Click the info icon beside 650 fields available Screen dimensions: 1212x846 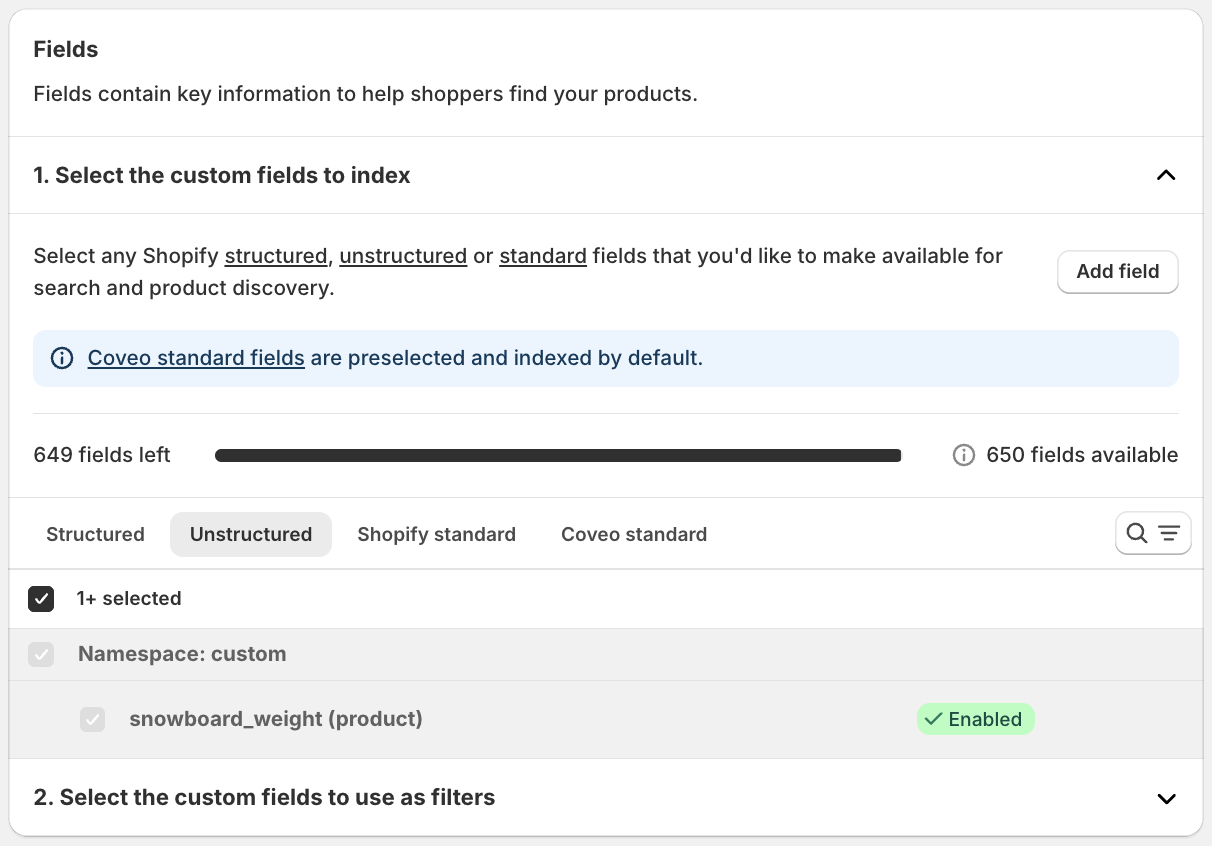coord(964,455)
